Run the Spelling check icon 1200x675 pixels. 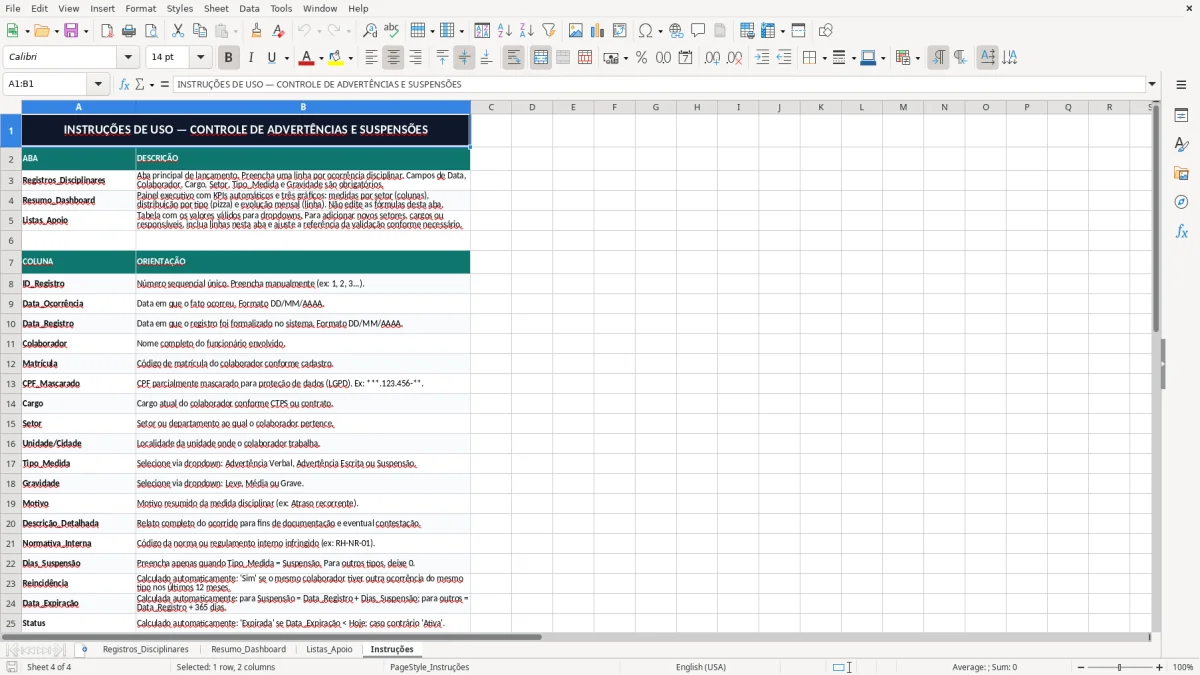coord(392,31)
